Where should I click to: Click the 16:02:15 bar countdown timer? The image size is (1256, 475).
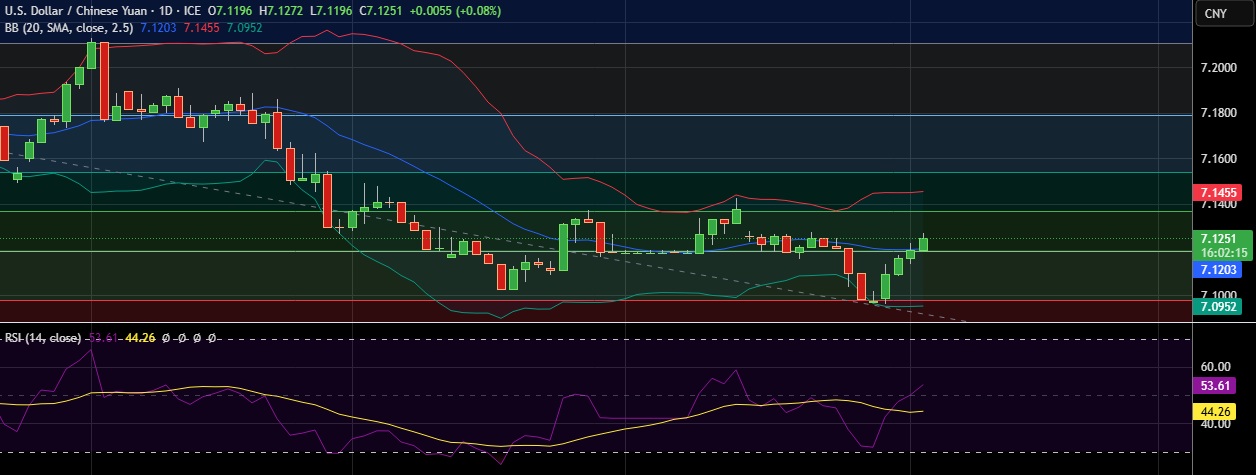pos(1220,254)
